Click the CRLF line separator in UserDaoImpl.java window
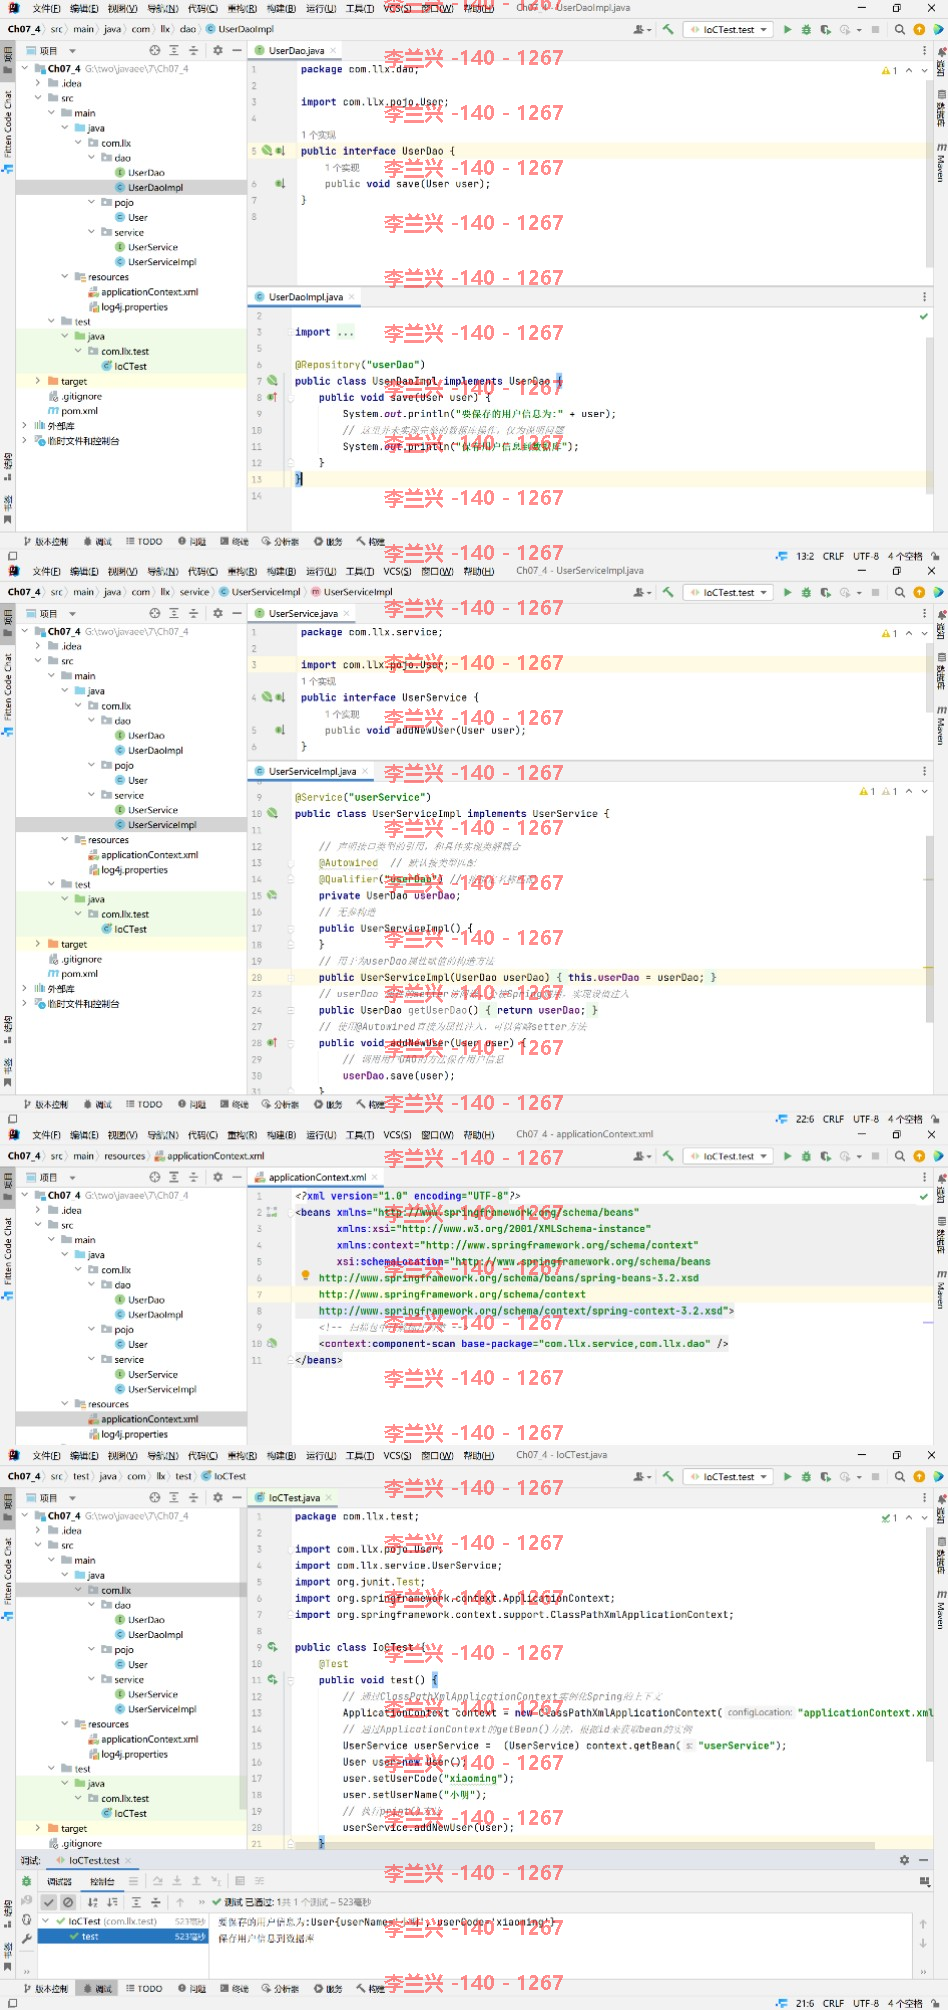The width and height of the screenshot is (948, 2010). (833, 556)
